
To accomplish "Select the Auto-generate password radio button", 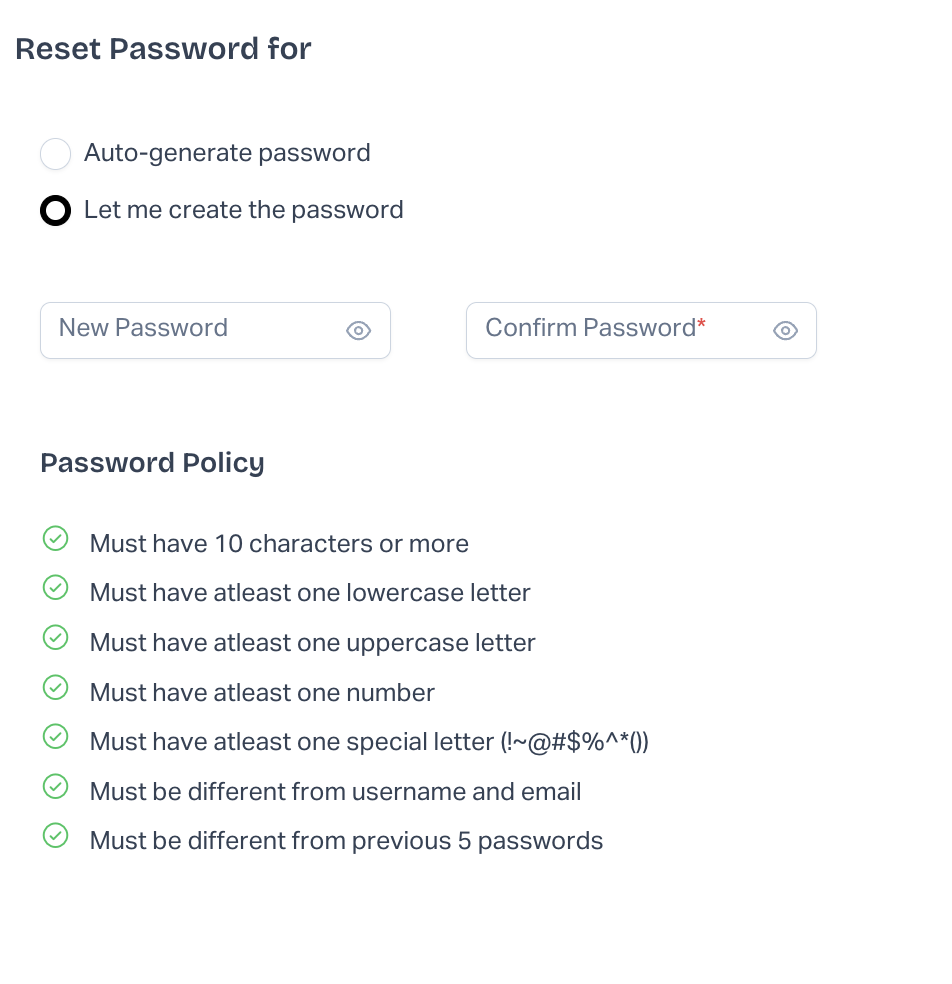I will pos(55,154).
